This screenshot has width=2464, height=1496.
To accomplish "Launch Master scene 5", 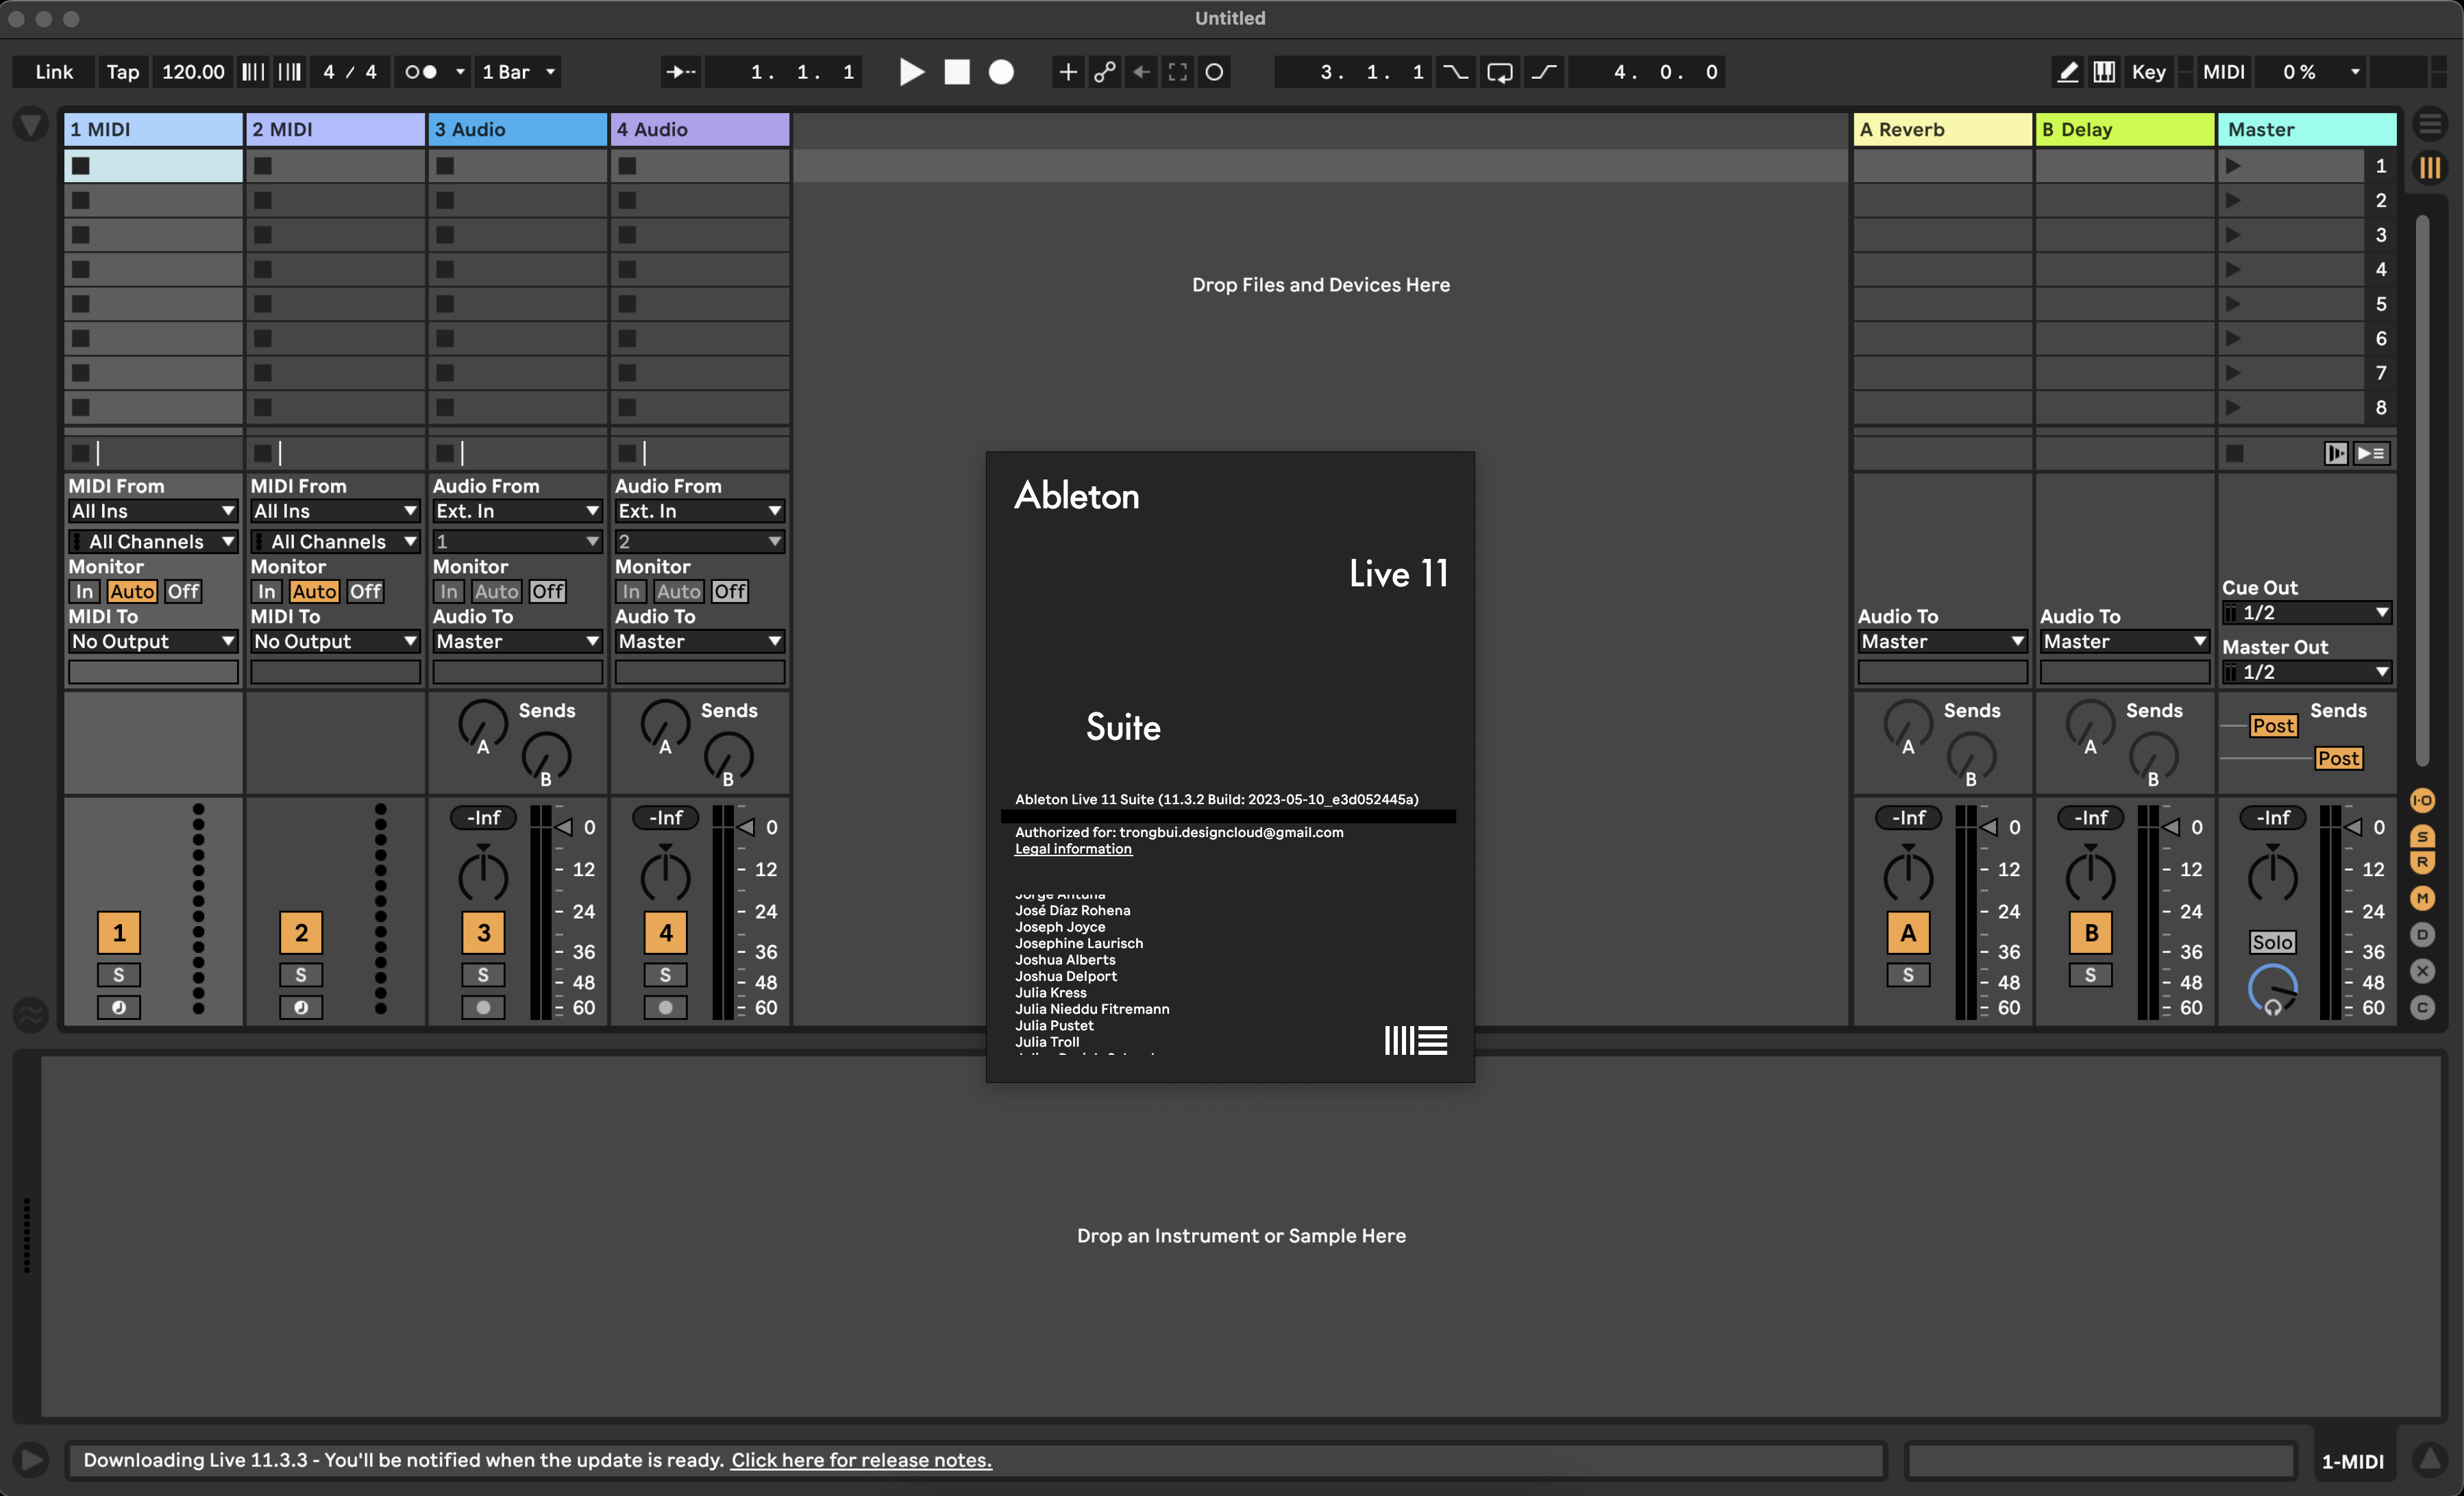I will 2234,304.
